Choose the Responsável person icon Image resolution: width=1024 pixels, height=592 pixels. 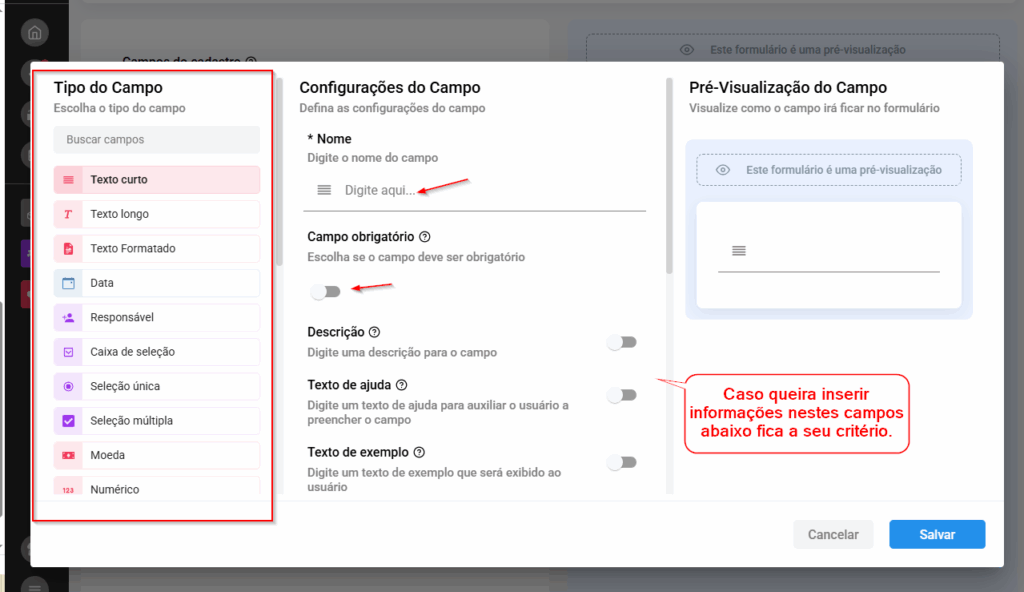tap(68, 317)
